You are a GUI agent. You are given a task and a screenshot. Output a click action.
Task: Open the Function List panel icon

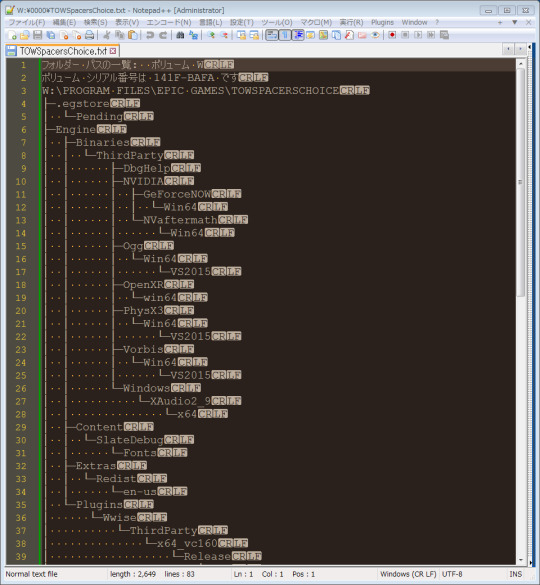click(349, 35)
